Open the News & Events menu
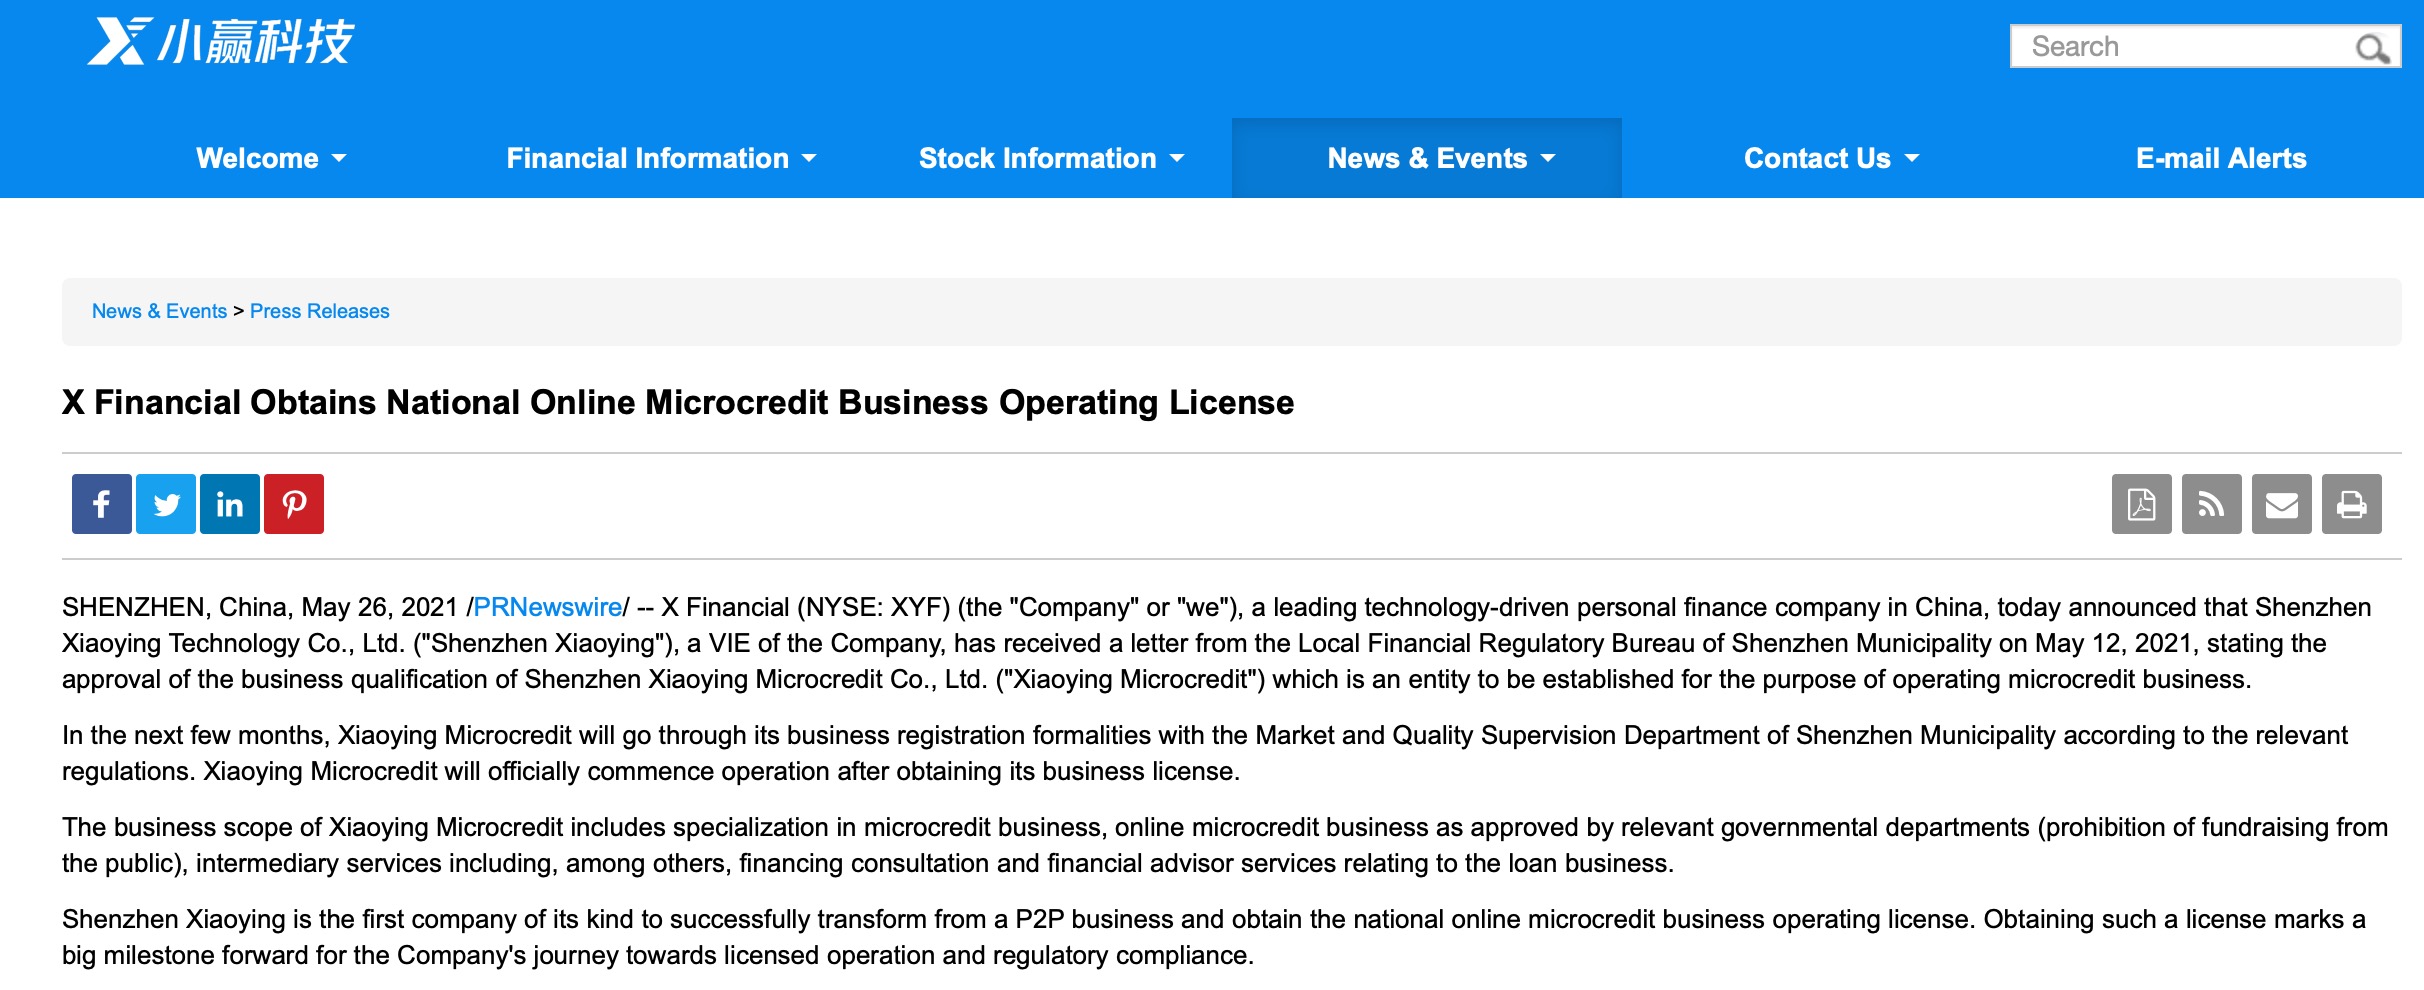 1441,158
